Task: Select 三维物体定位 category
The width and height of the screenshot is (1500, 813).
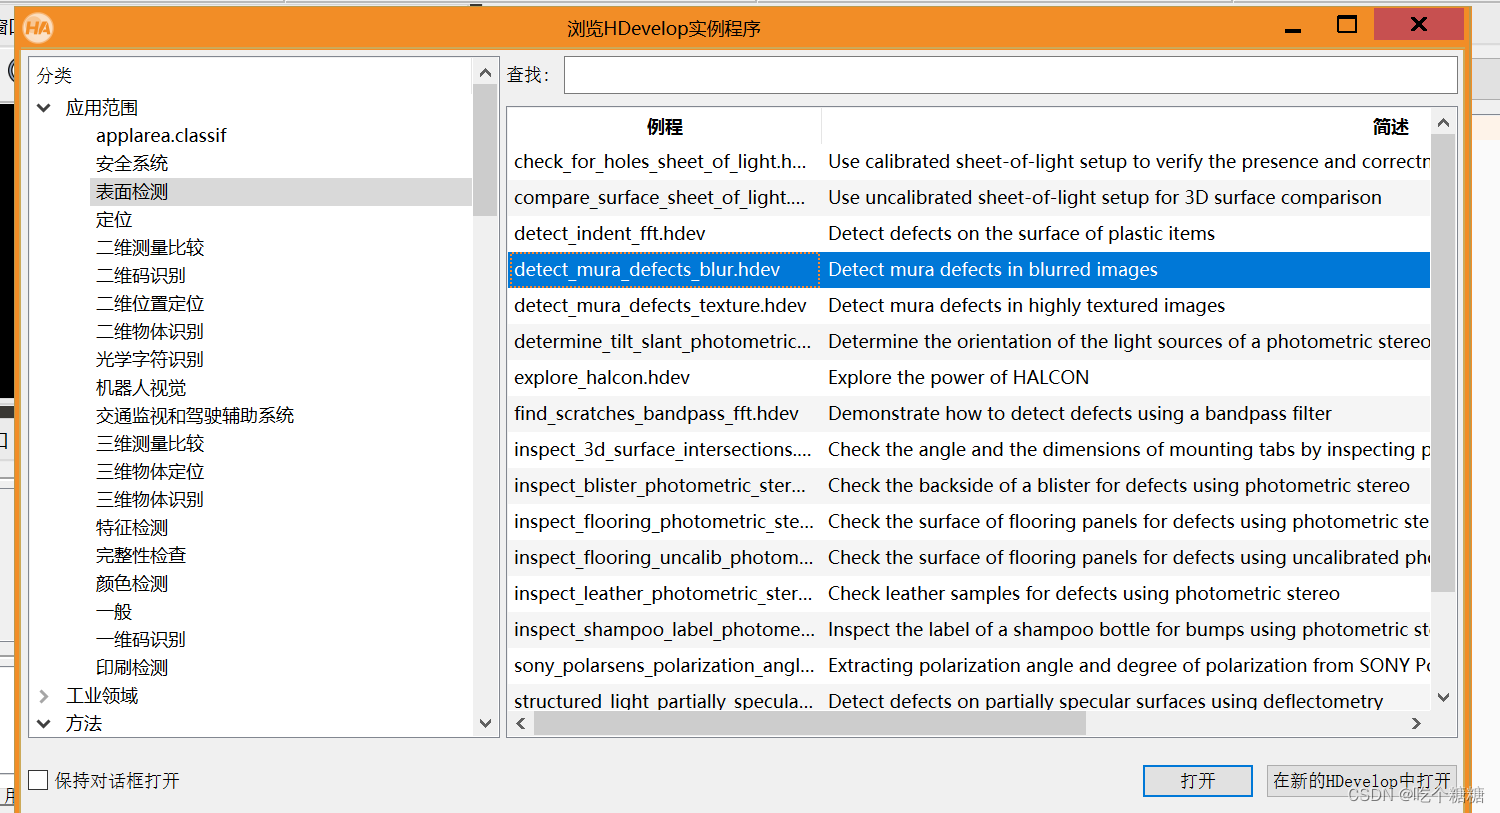Action: pyautogui.click(x=150, y=472)
